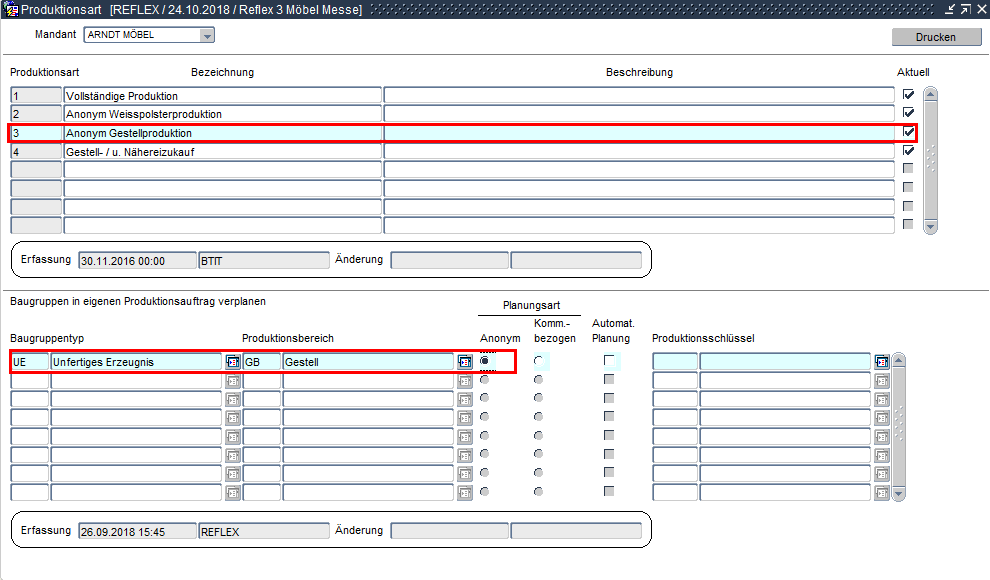Open the Mandant dropdown ARNDT MÖBEL
Image resolution: width=990 pixels, height=580 pixels.
pos(207,35)
